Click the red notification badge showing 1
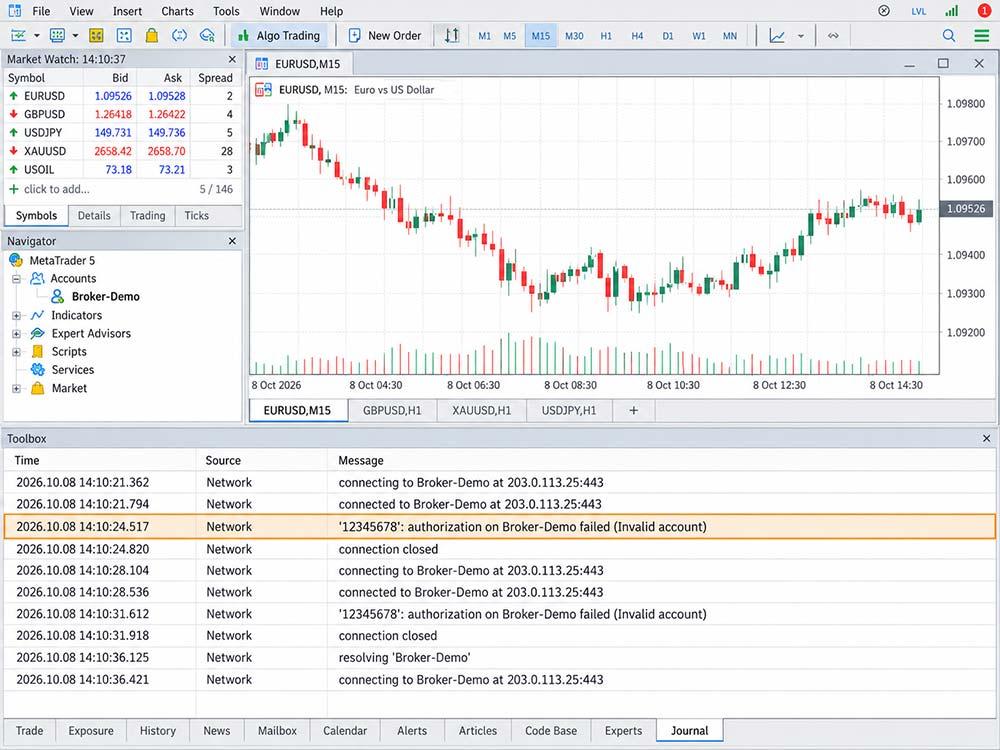 click(985, 11)
